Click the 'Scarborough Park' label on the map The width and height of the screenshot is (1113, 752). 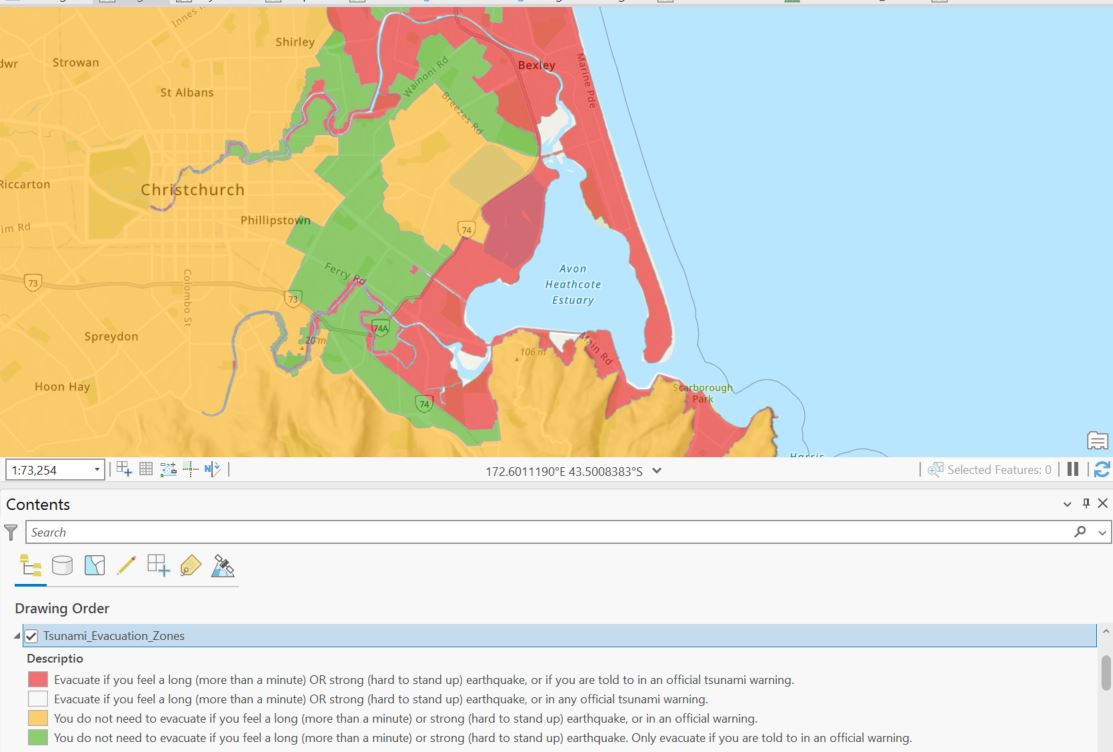point(703,393)
